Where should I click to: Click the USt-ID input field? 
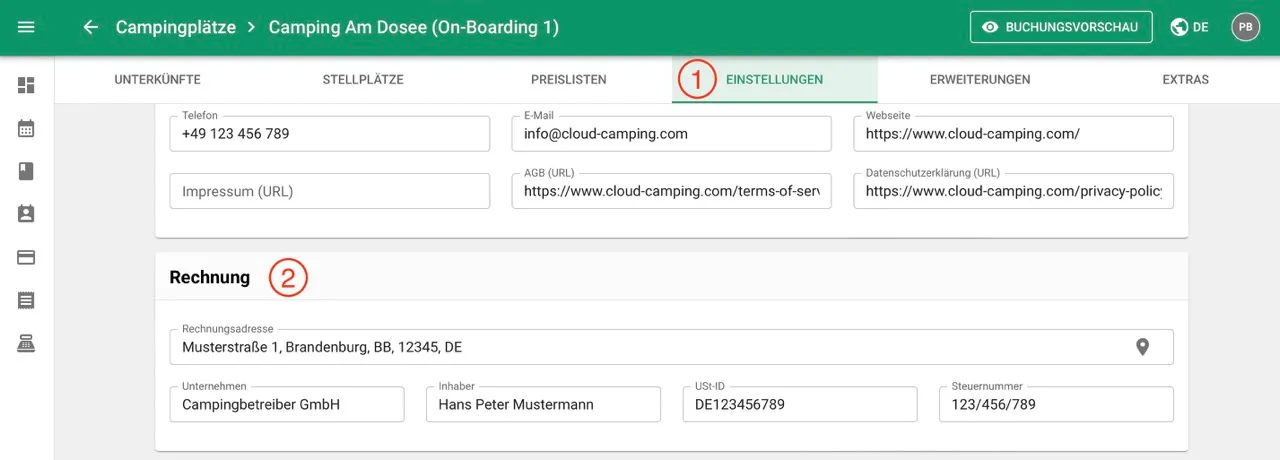point(805,405)
